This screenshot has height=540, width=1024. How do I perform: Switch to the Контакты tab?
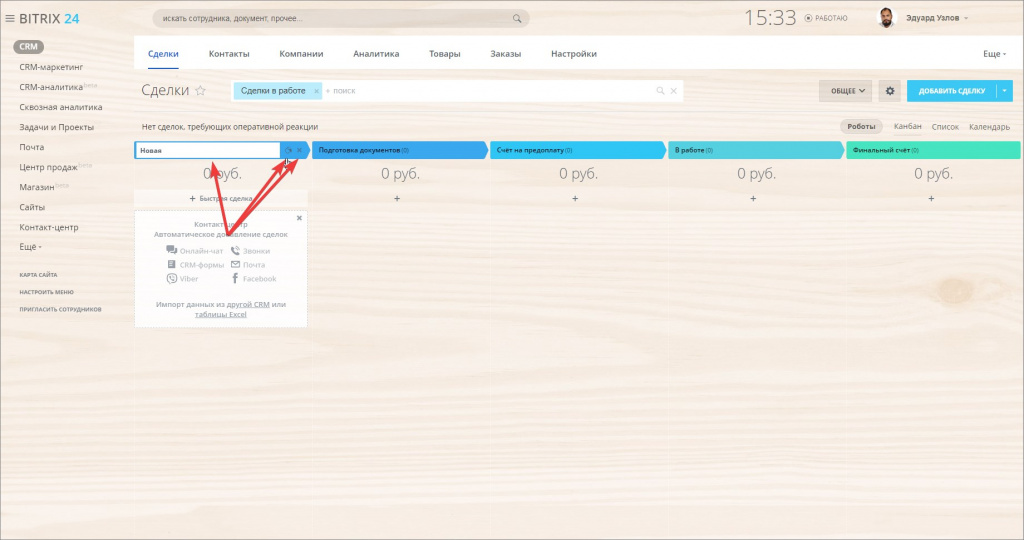(229, 54)
